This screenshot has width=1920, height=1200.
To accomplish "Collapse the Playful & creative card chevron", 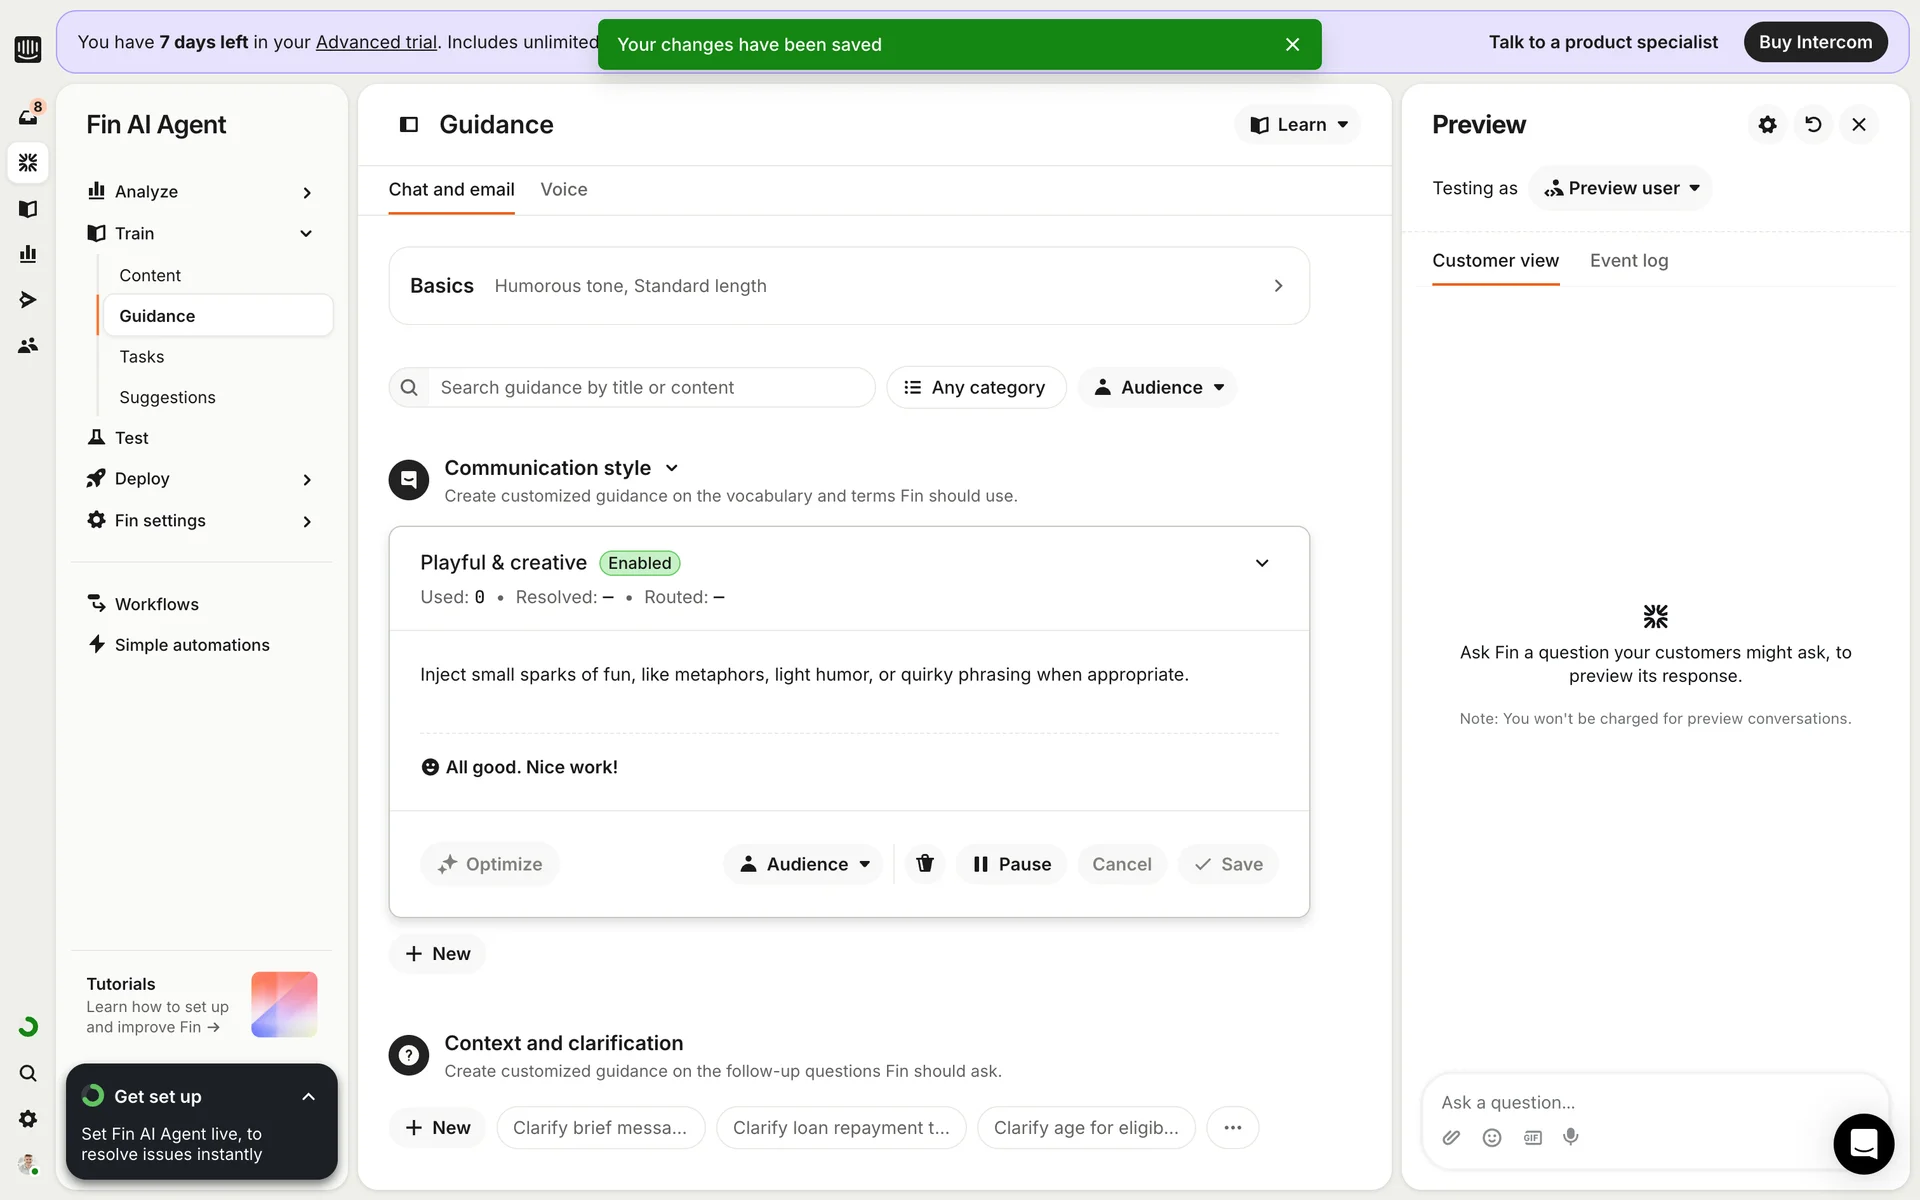I will click(1262, 563).
